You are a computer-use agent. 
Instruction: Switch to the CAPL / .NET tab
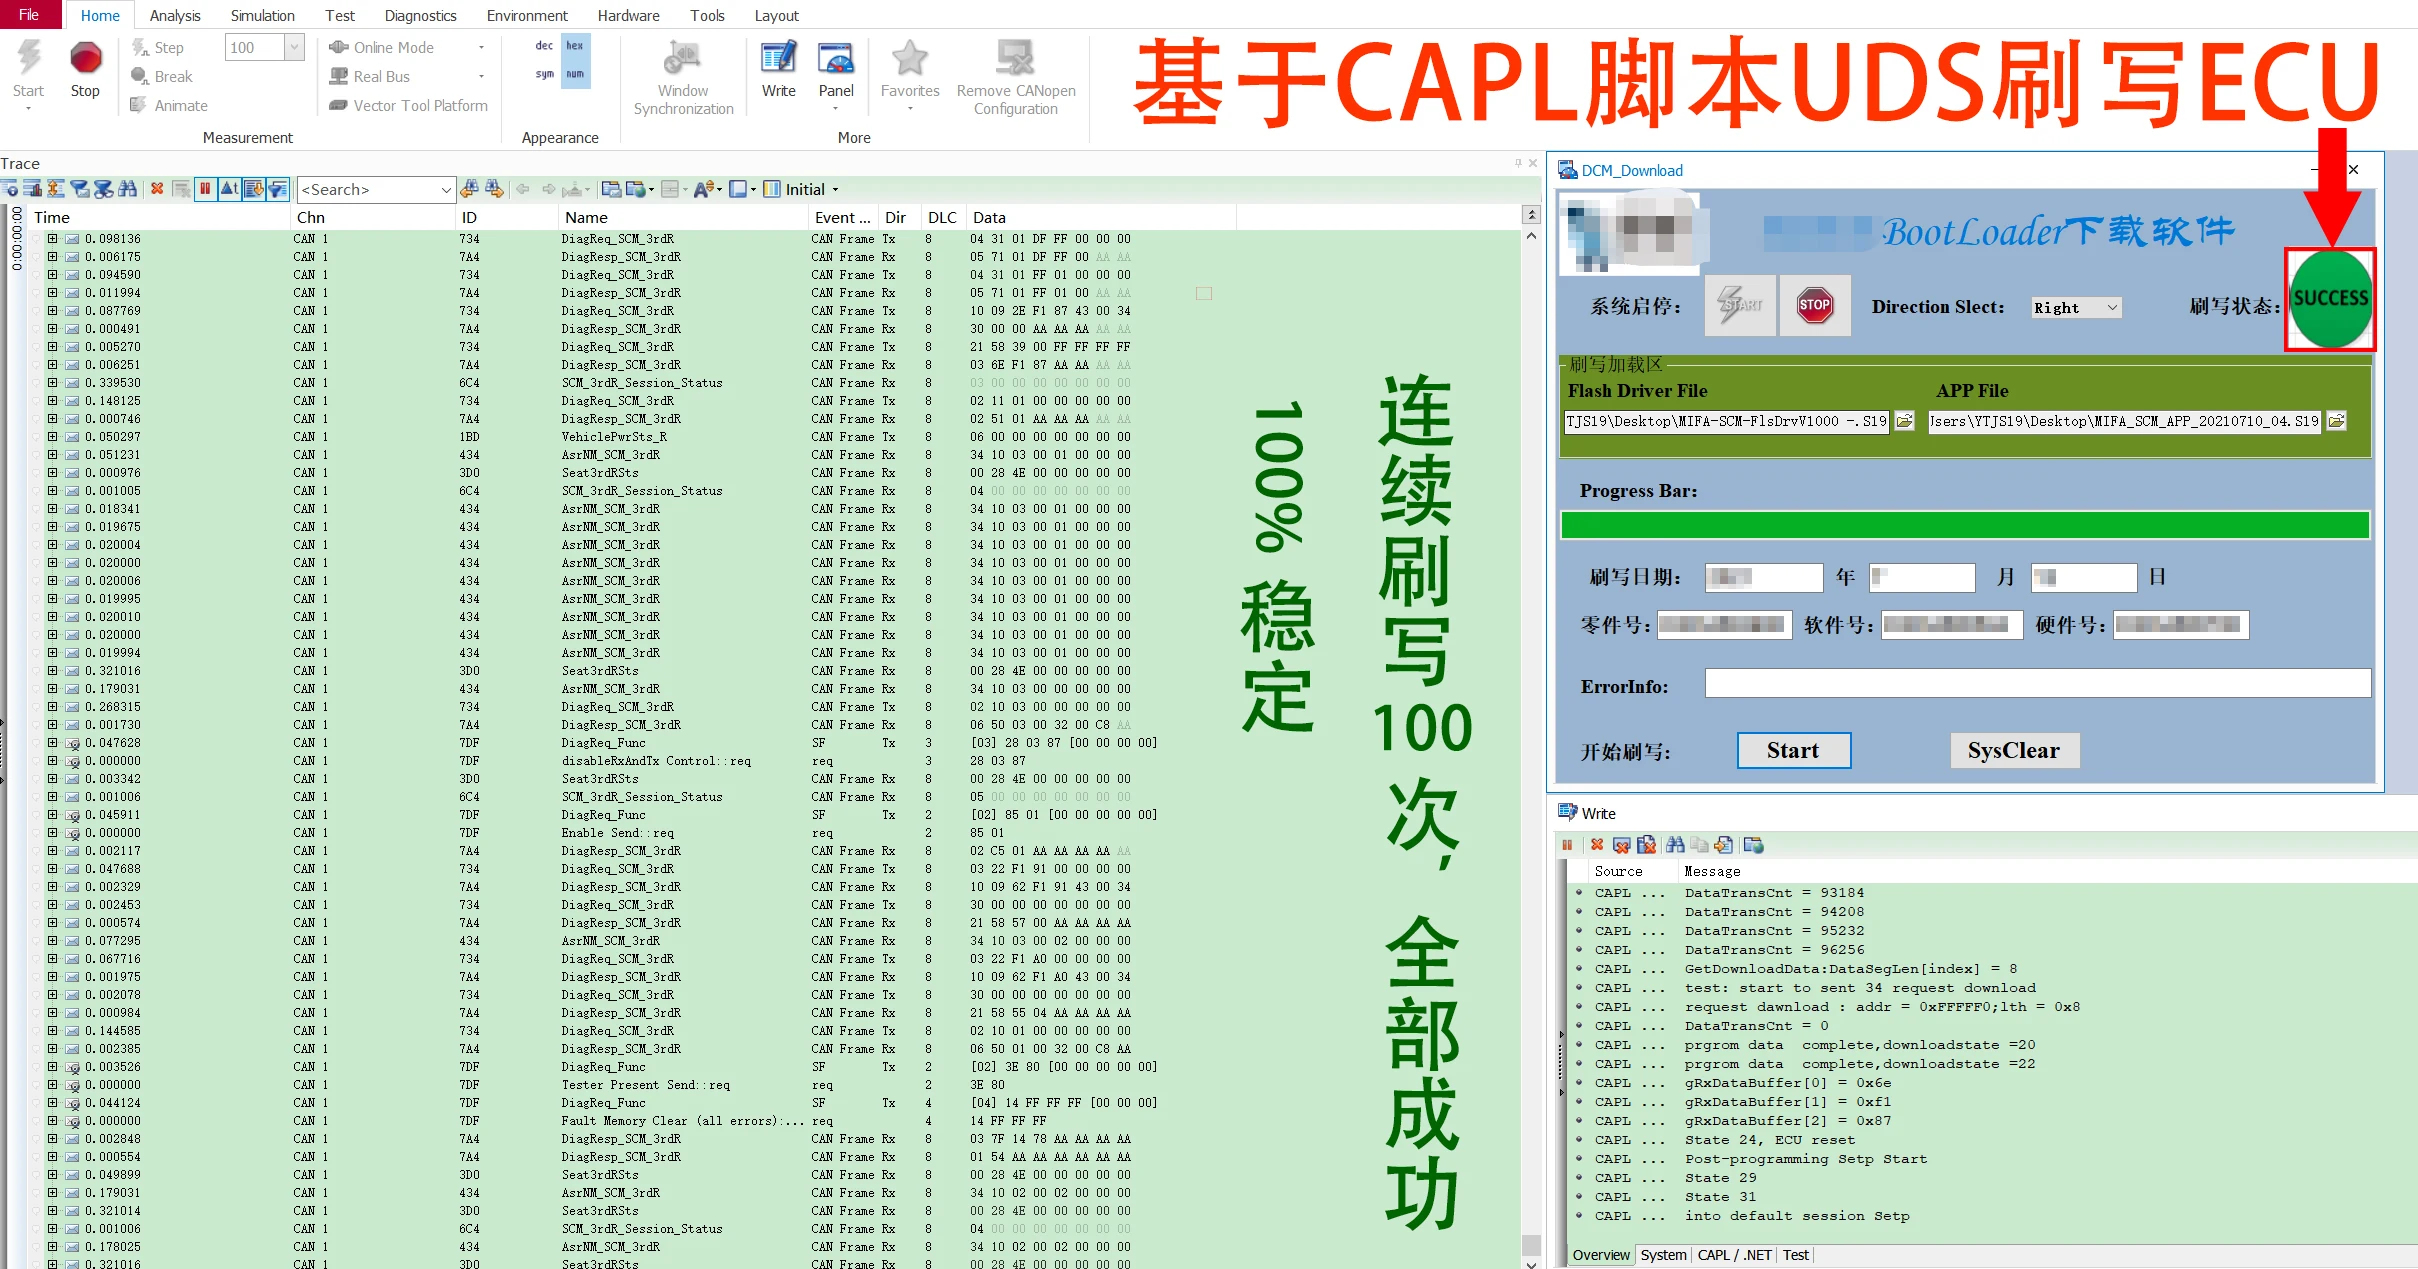(1734, 1255)
